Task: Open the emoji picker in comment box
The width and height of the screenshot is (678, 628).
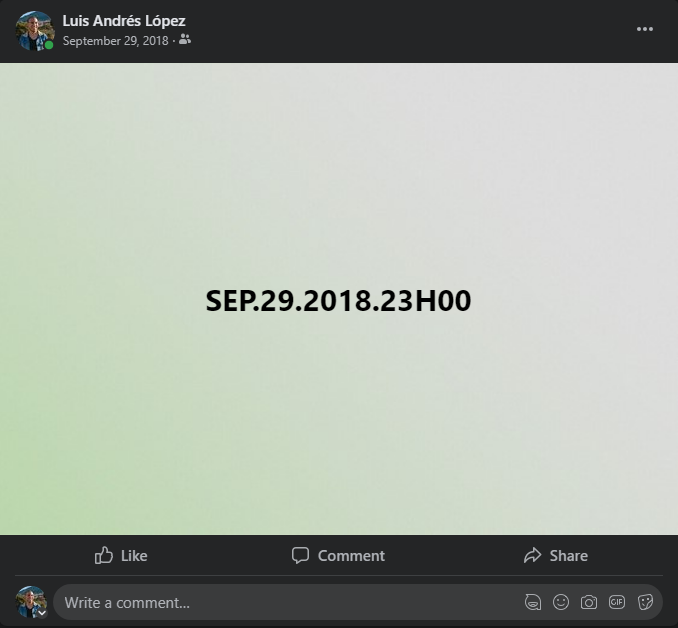Action: 561,602
